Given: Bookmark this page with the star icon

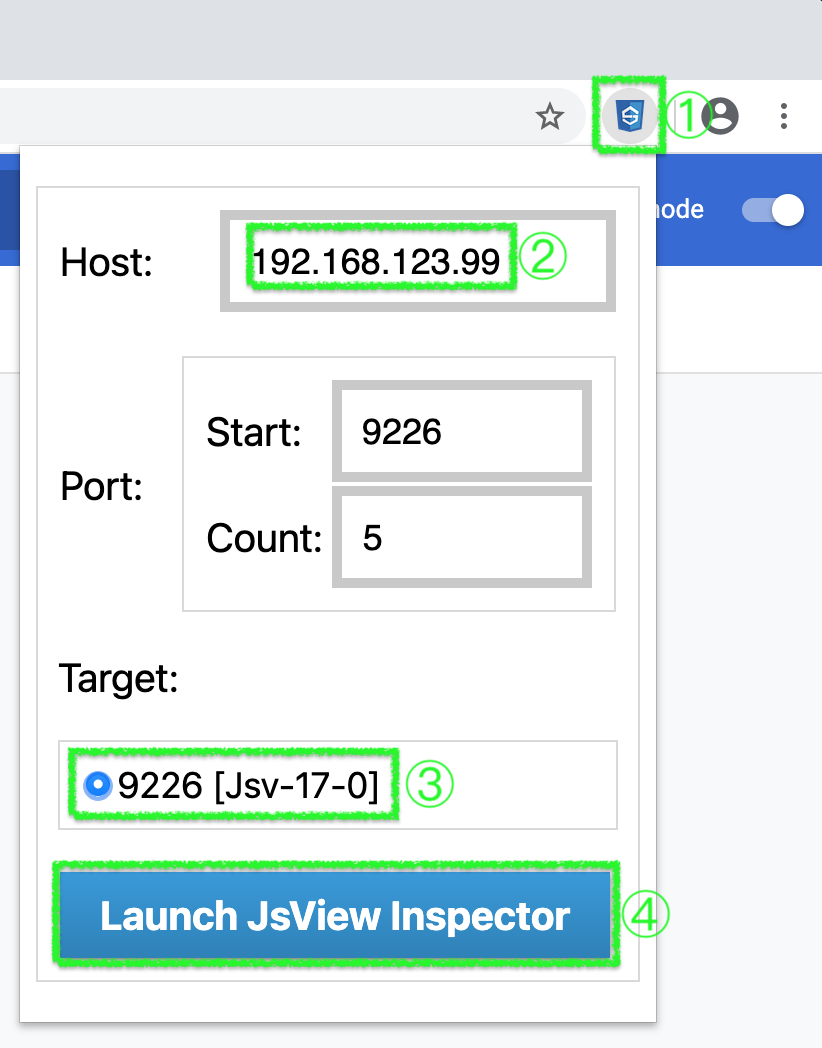Looking at the screenshot, I should click(549, 117).
